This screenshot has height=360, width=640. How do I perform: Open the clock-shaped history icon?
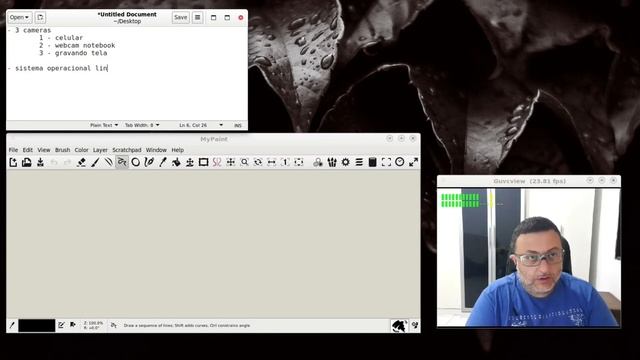(x=400, y=162)
